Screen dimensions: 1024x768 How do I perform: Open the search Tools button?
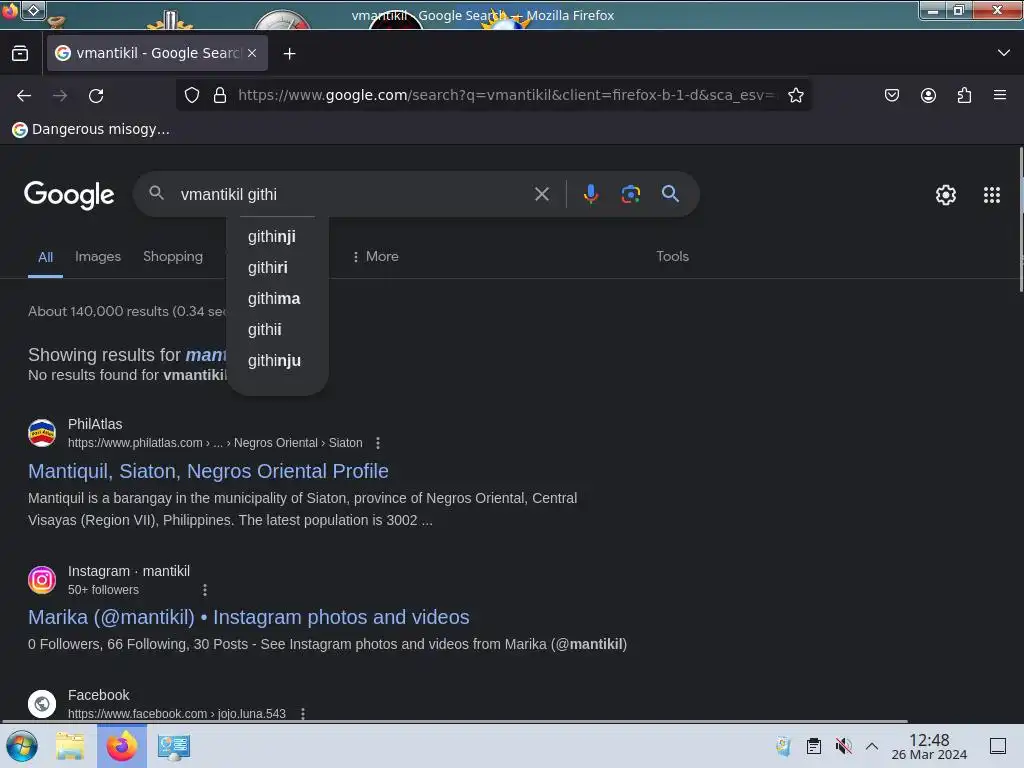(672, 257)
